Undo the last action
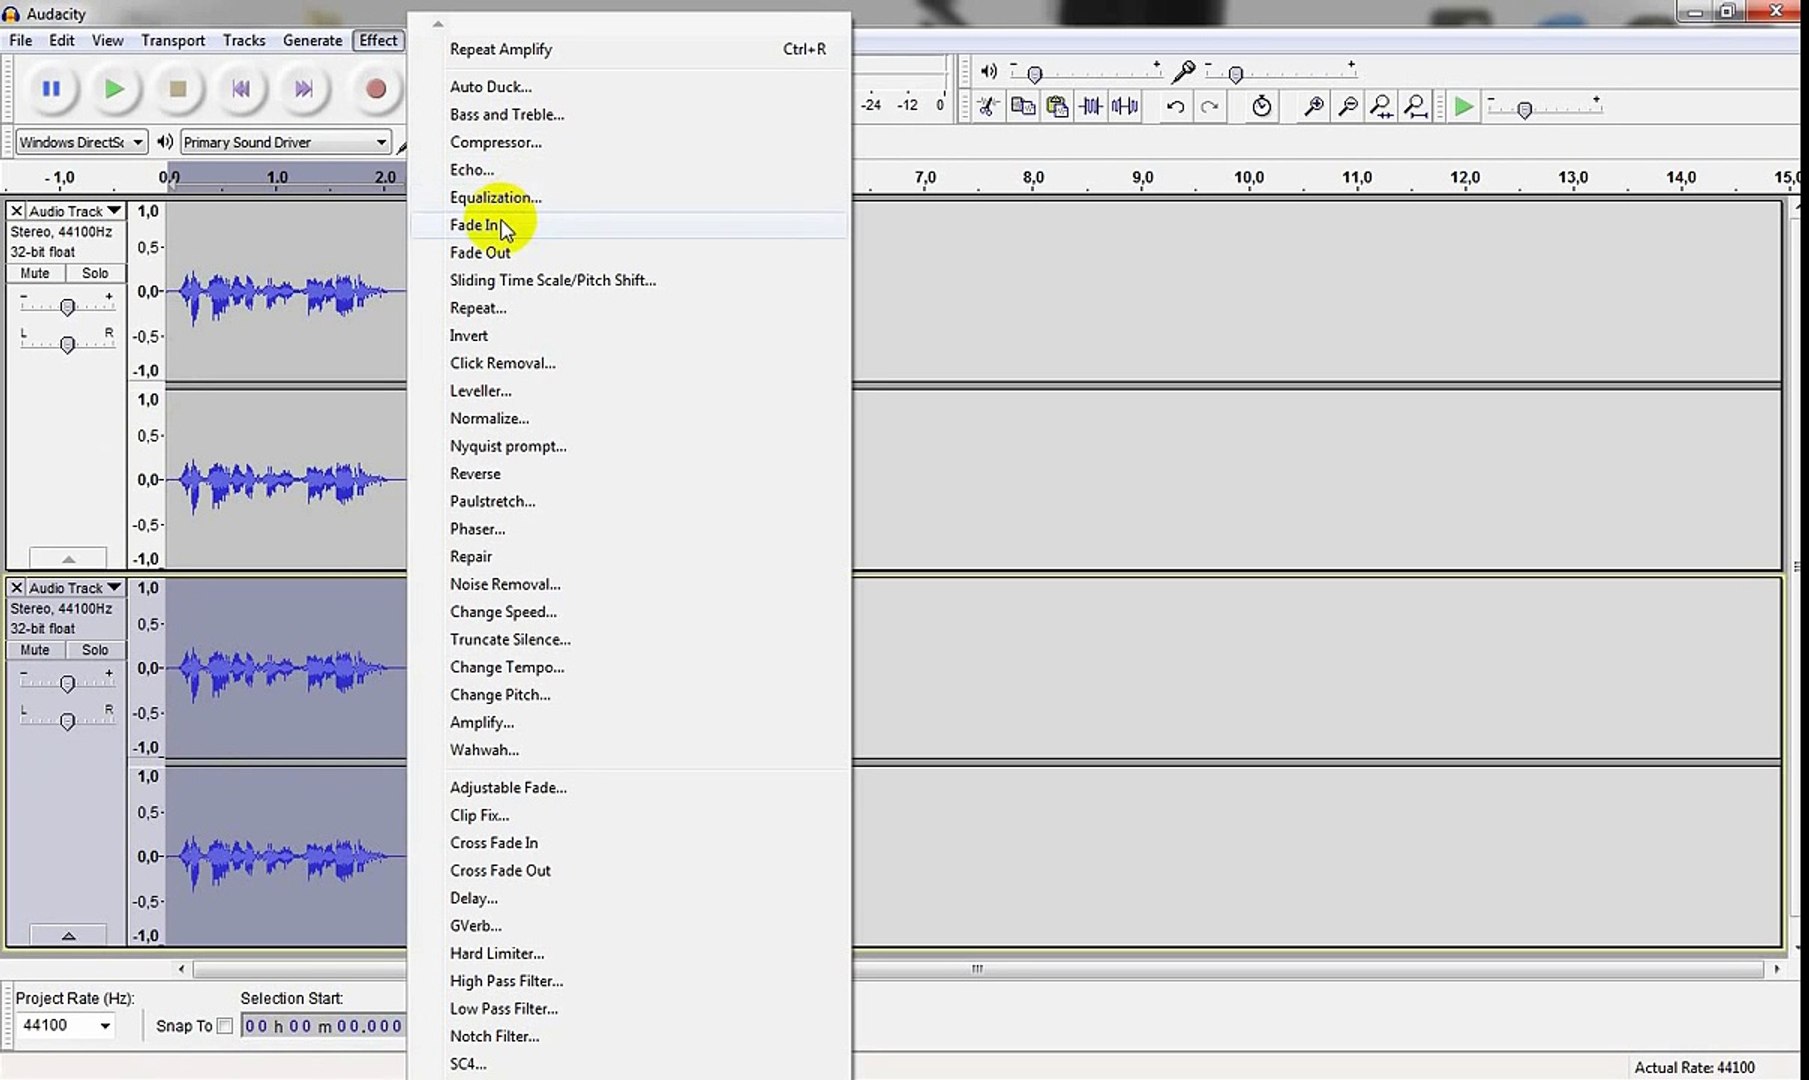 click(1176, 106)
